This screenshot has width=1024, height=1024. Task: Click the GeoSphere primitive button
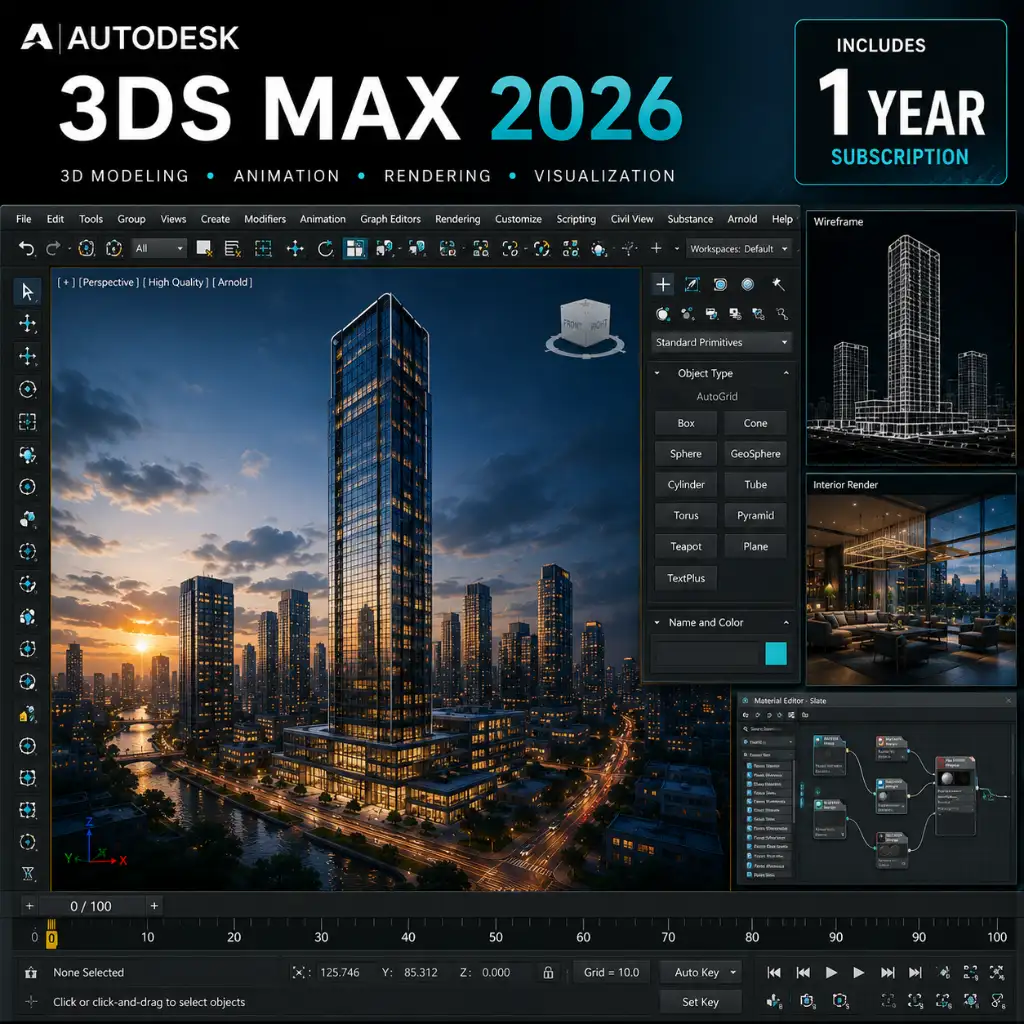click(755, 454)
